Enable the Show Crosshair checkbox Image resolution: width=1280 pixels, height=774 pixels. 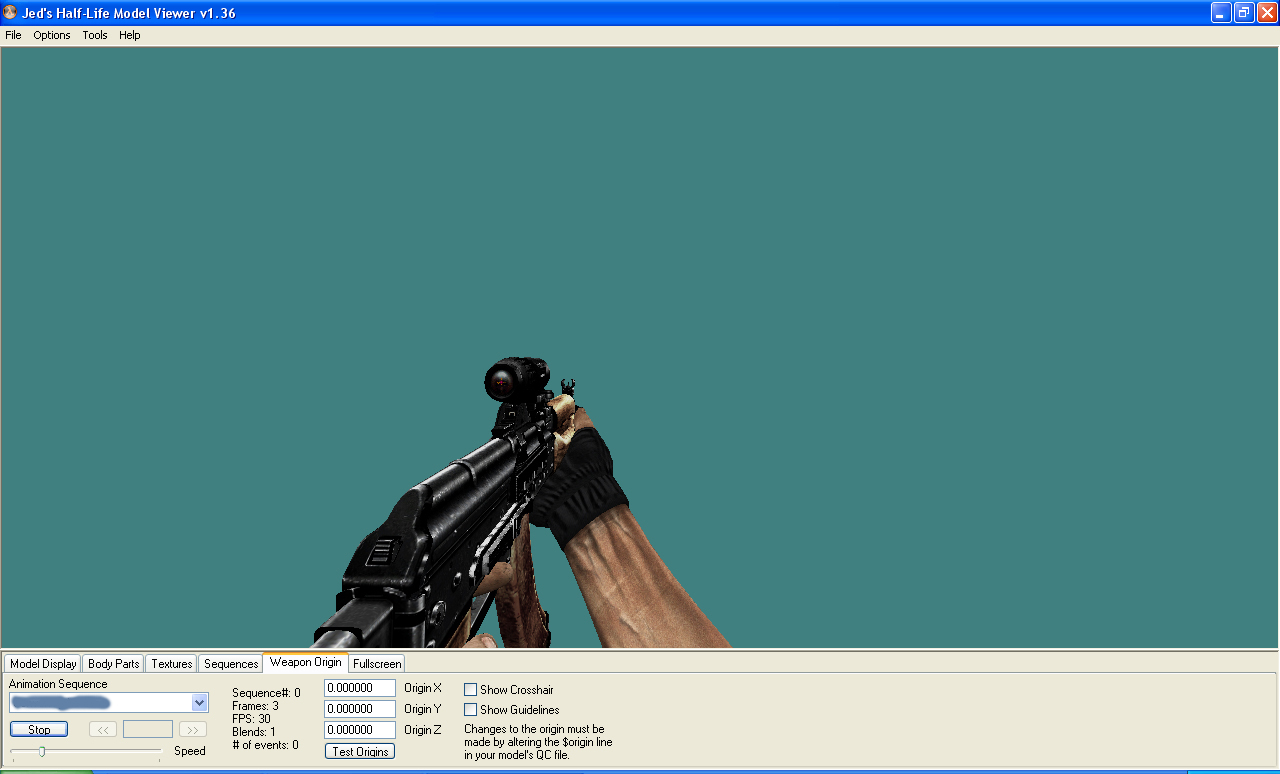tap(471, 690)
